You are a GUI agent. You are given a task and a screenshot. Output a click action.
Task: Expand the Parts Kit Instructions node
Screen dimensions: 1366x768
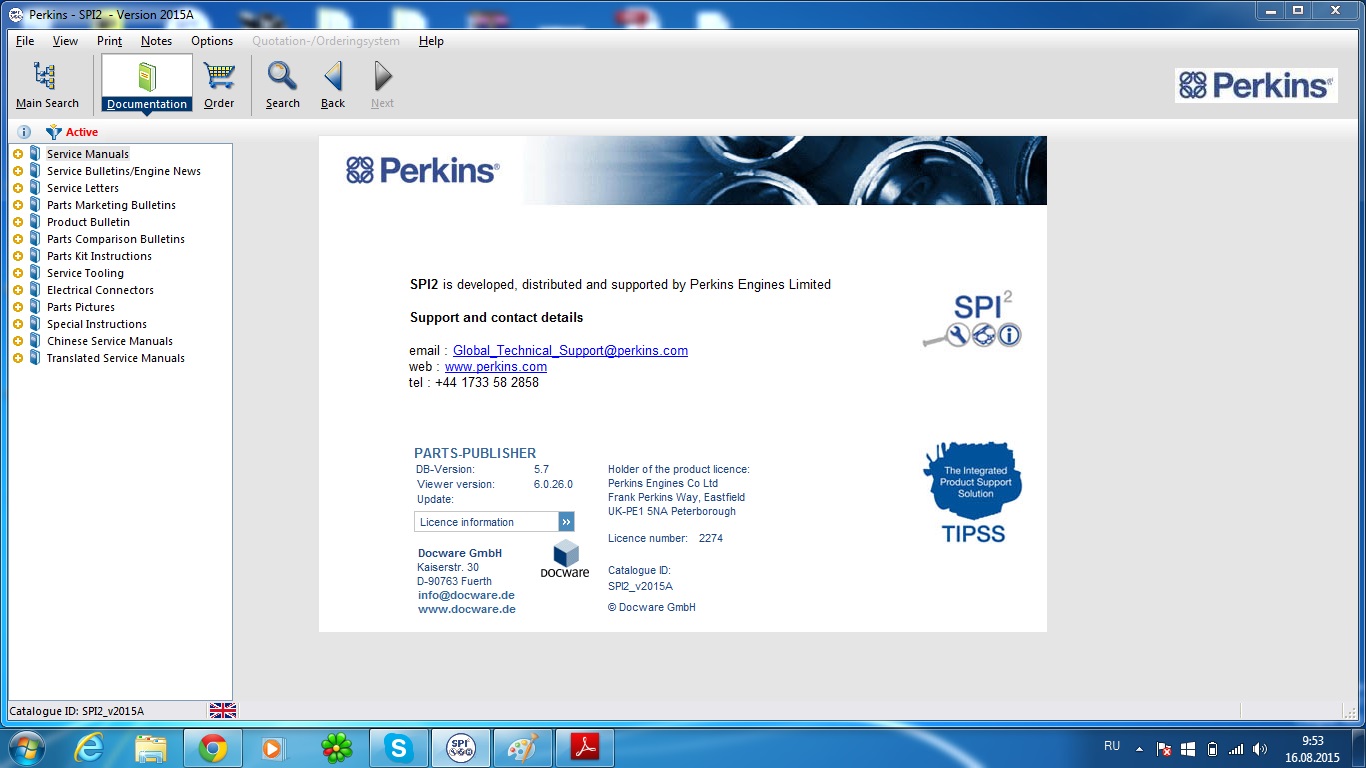pyautogui.click(x=18, y=256)
